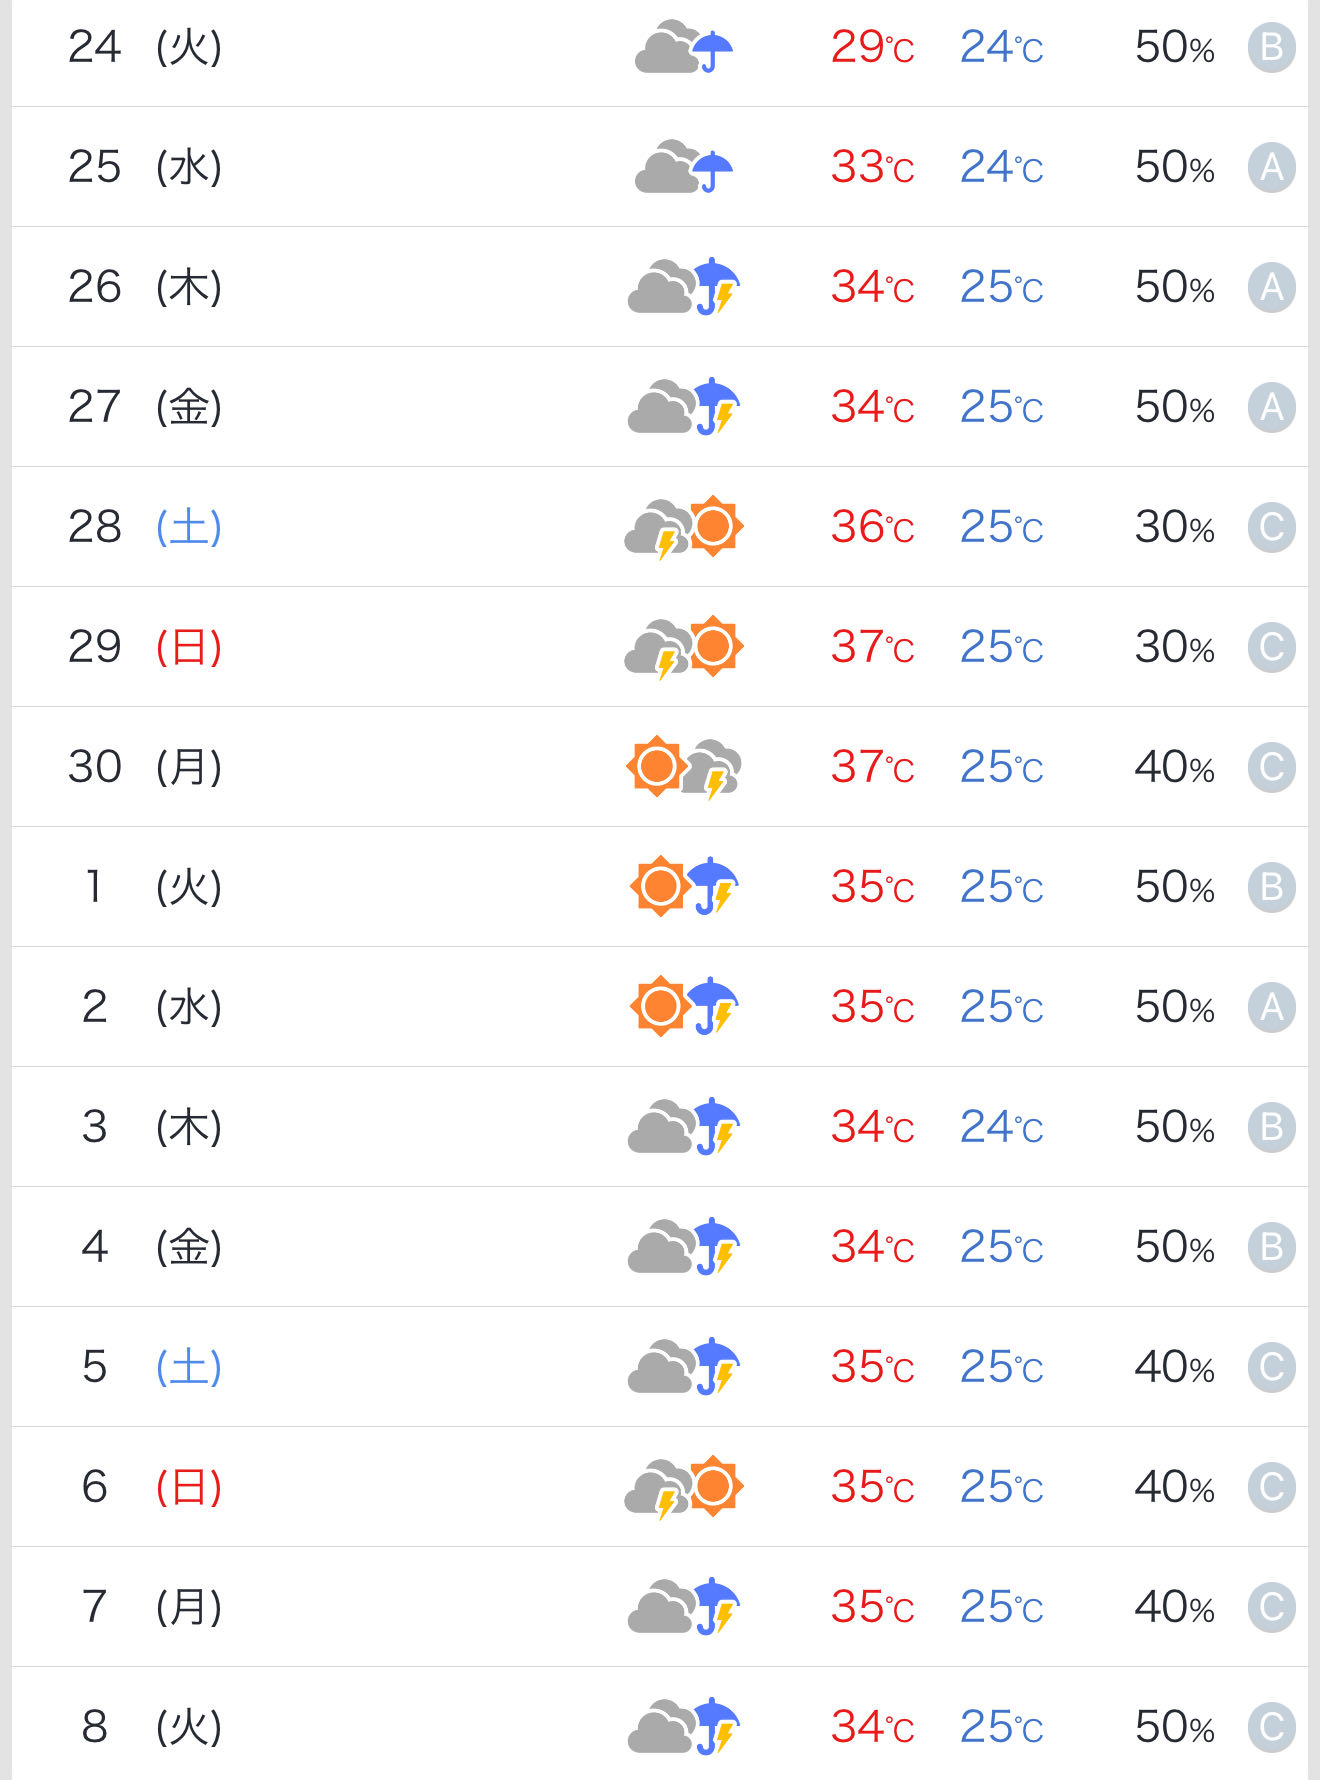Tap the 36℃ high temperature on the 28th
Image resolution: width=1320 pixels, height=1780 pixels.
tap(872, 527)
